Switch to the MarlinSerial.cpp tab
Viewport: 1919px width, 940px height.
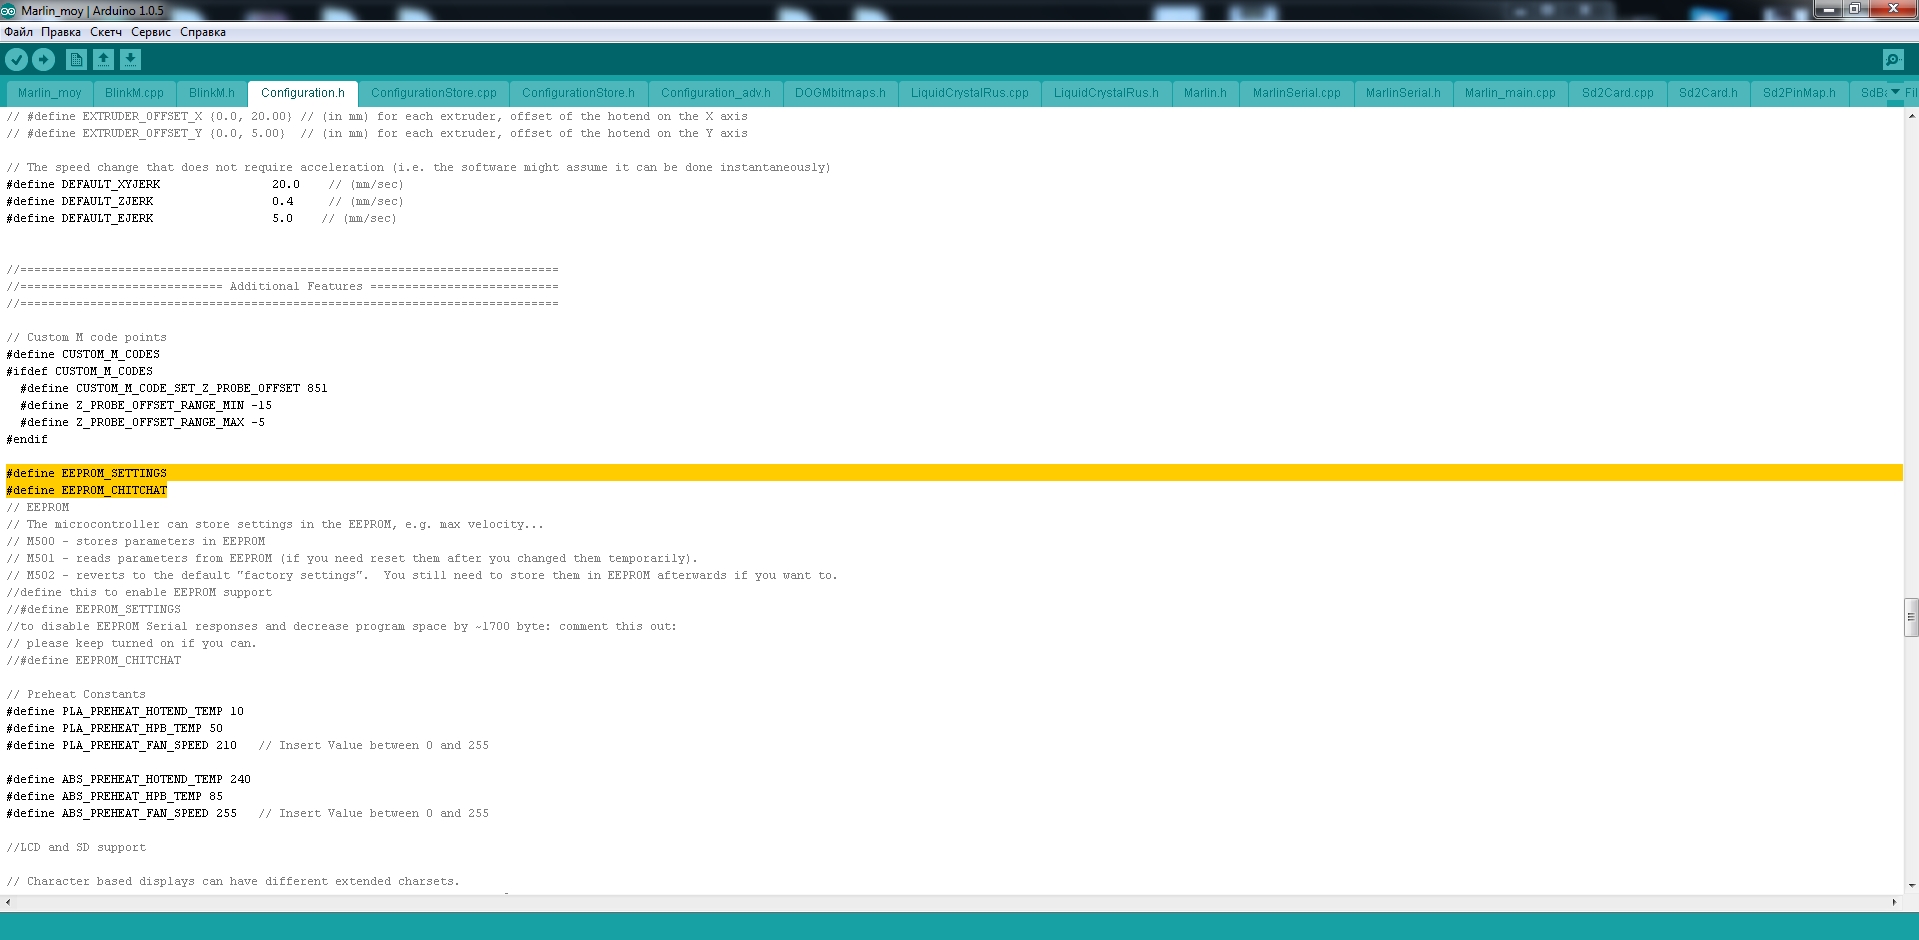tap(1297, 93)
